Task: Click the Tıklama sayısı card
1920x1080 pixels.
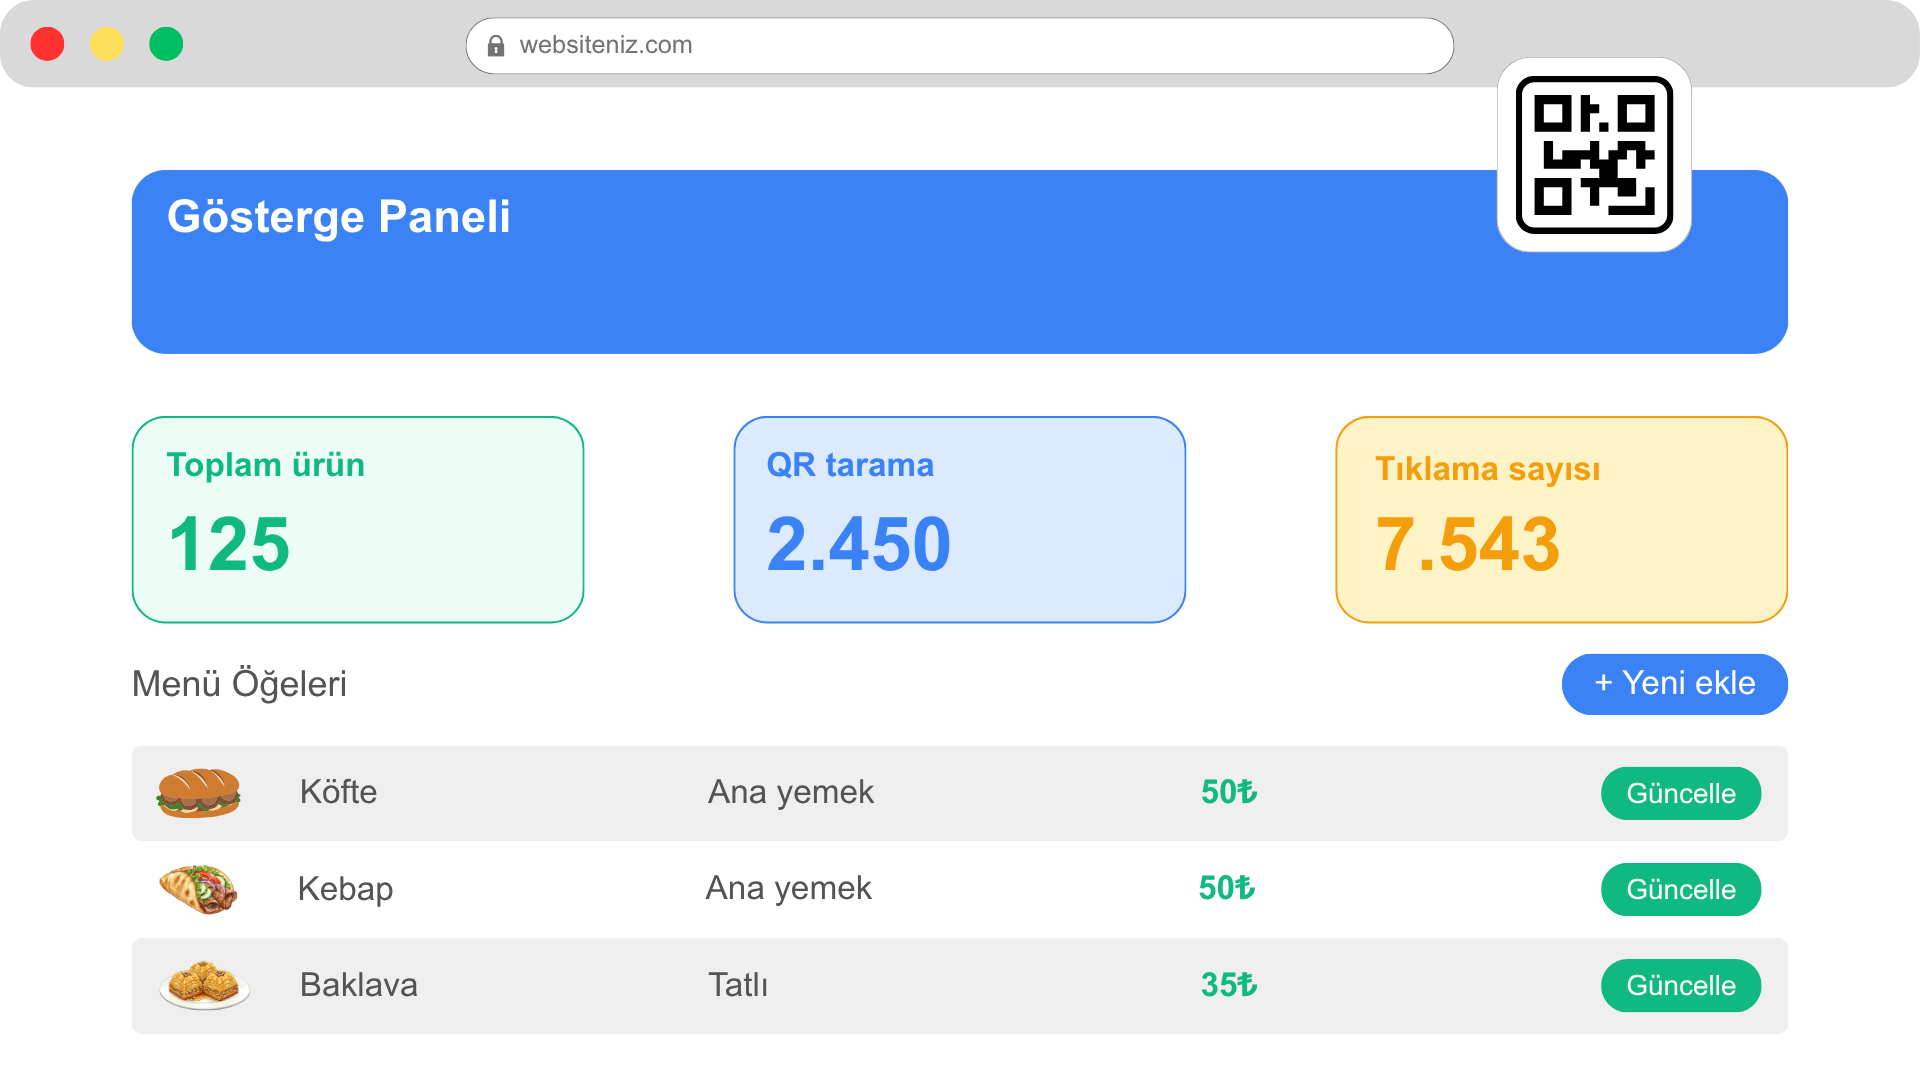Action: [1561, 519]
